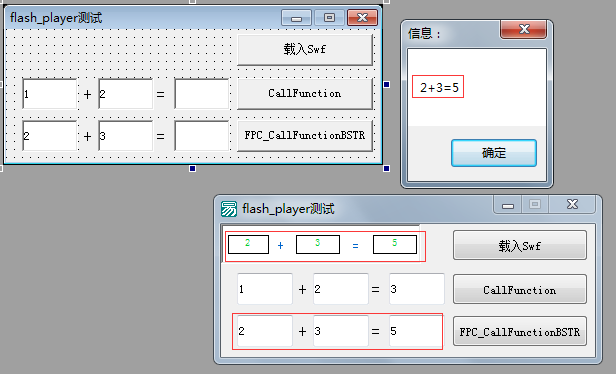Viewport: 616px width, 374px height.
Task: Click 载入Swf button in design window
Action: pyautogui.click(x=305, y=50)
